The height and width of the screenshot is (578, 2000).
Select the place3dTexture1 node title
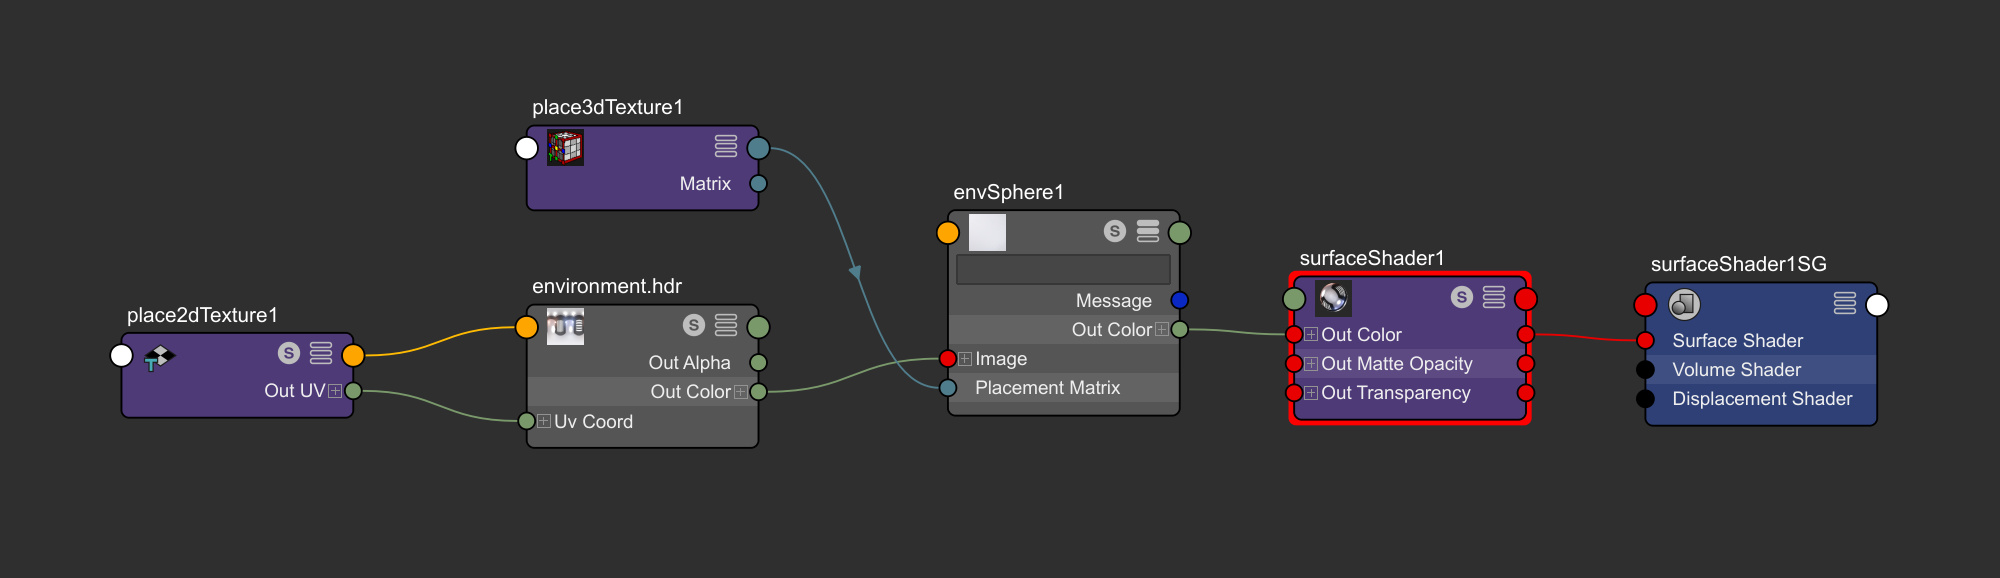[607, 107]
